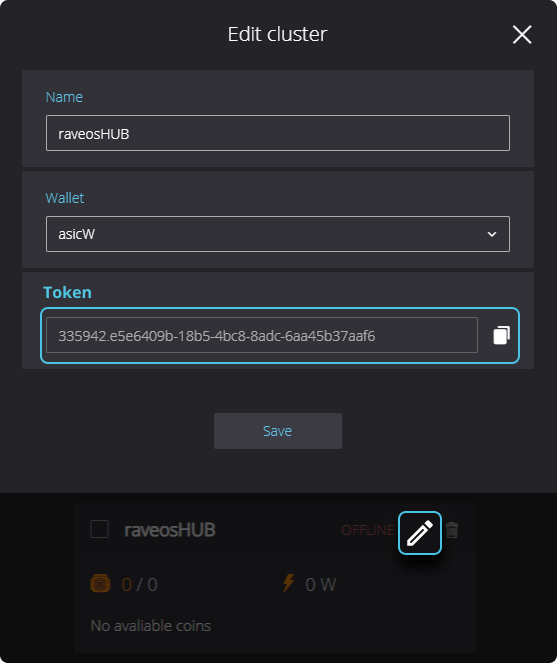Click the token field with 335942 value

click(x=262, y=335)
